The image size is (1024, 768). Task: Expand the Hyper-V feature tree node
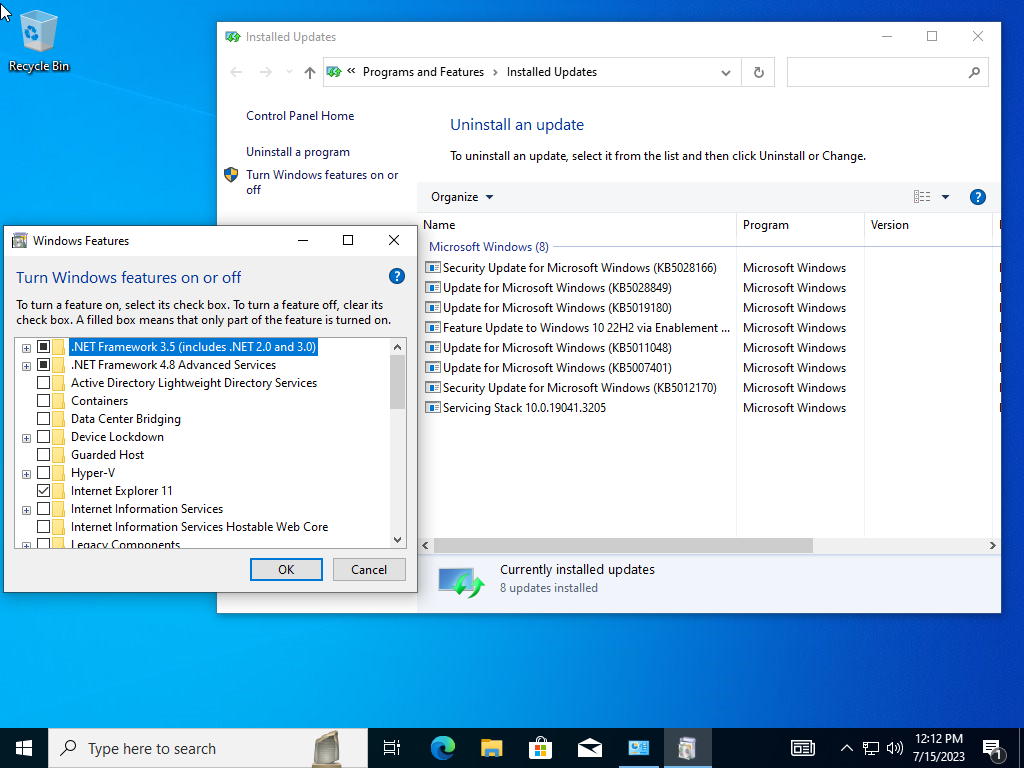pyautogui.click(x=26, y=474)
